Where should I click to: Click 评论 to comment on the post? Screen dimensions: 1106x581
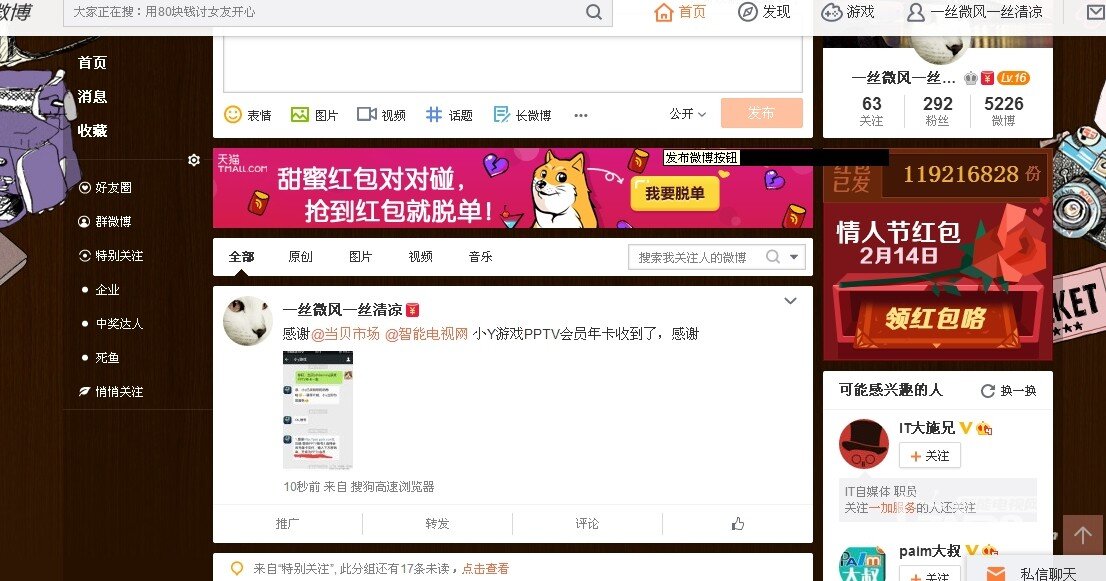(587, 523)
